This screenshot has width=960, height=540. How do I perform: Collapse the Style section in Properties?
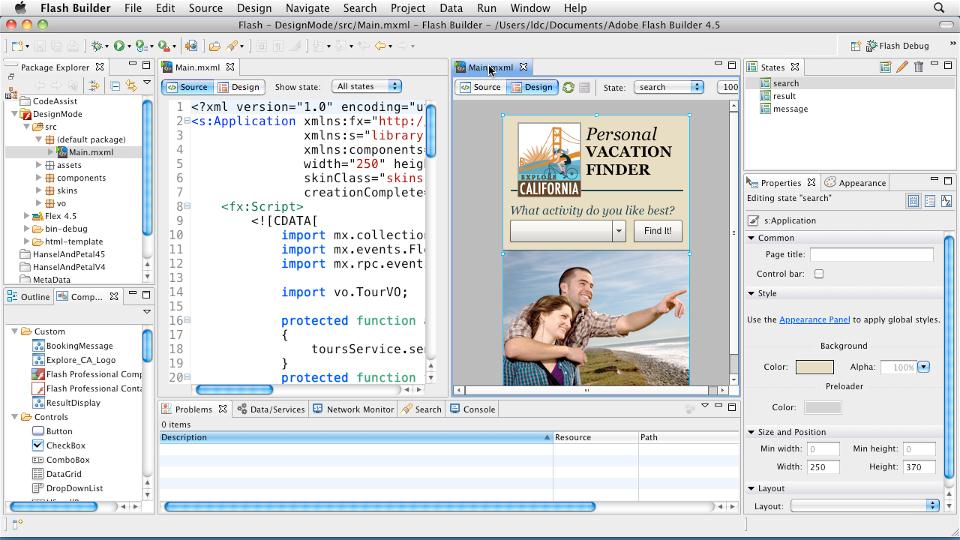[751, 293]
